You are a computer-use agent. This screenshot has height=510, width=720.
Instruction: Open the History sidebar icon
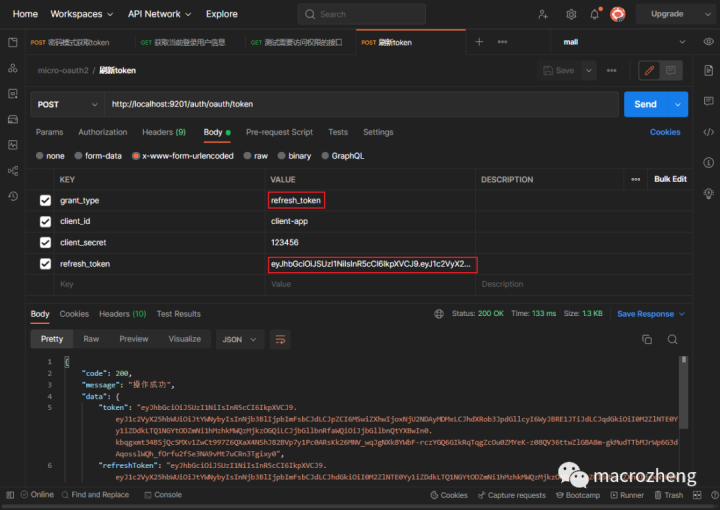pyautogui.click(x=13, y=196)
